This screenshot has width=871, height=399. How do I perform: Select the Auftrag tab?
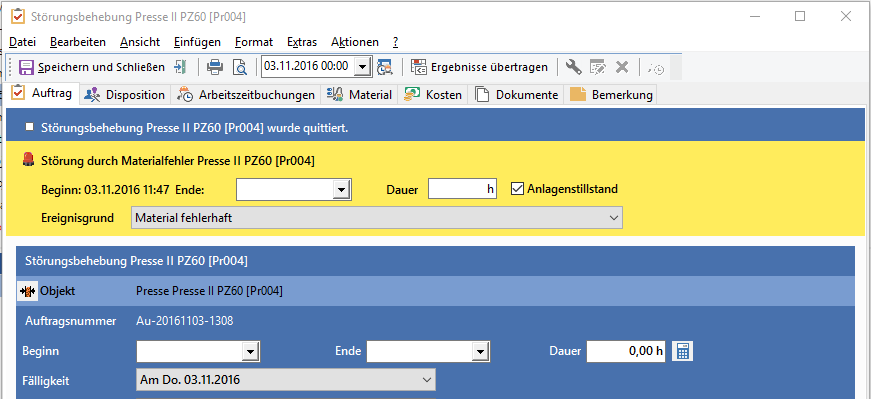pyautogui.click(x=42, y=93)
